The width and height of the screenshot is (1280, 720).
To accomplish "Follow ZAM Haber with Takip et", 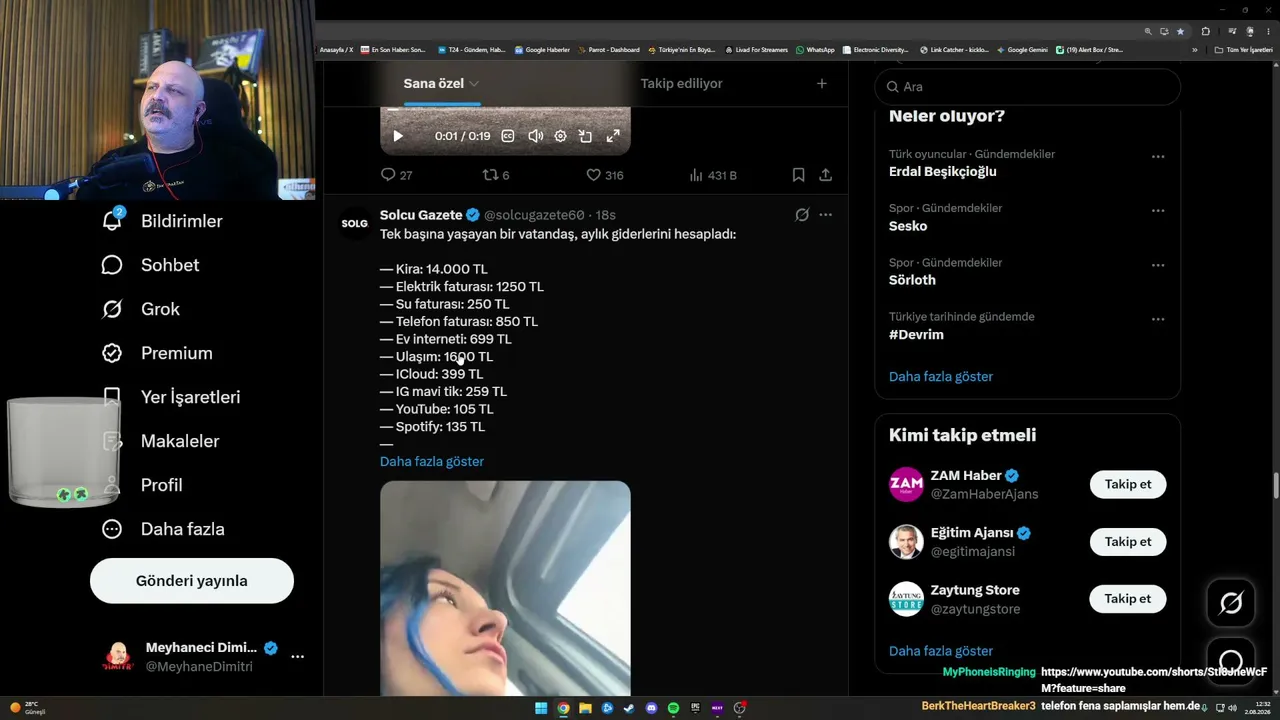I will (x=1128, y=484).
